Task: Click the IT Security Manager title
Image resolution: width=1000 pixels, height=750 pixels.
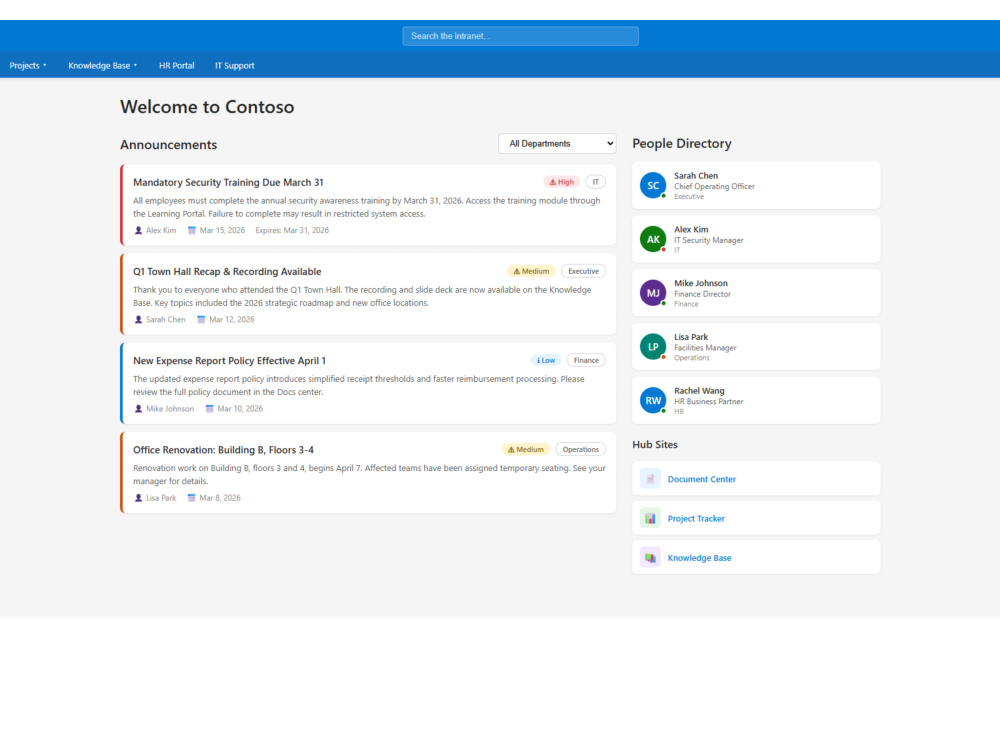Action: coord(709,240)
